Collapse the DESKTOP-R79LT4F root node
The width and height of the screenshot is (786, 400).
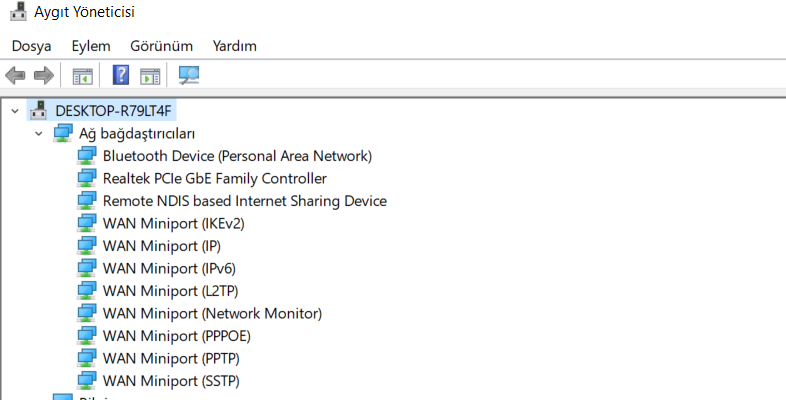[14, 110]
